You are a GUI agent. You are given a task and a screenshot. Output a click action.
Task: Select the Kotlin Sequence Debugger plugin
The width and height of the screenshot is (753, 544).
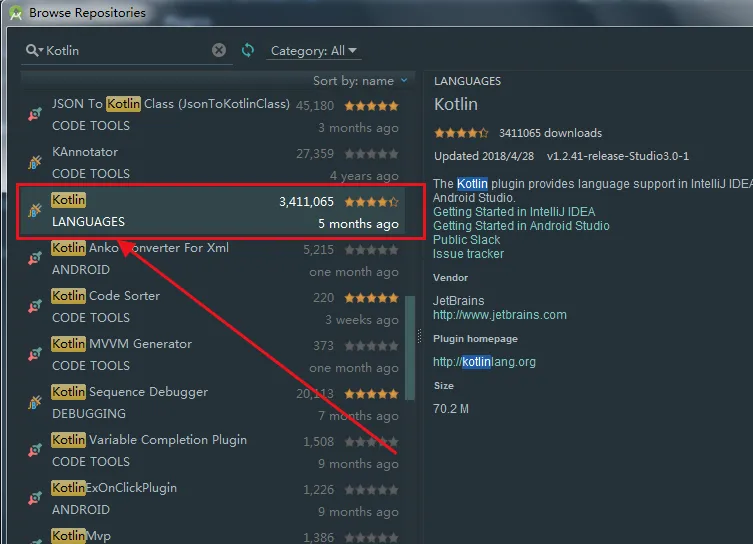213,403
